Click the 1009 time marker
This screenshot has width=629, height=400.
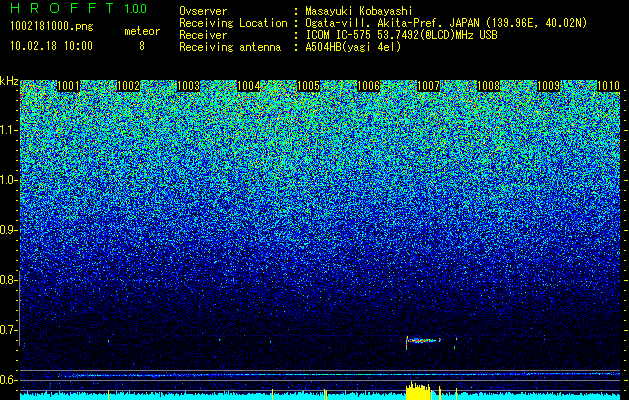(x=548, y=86)
